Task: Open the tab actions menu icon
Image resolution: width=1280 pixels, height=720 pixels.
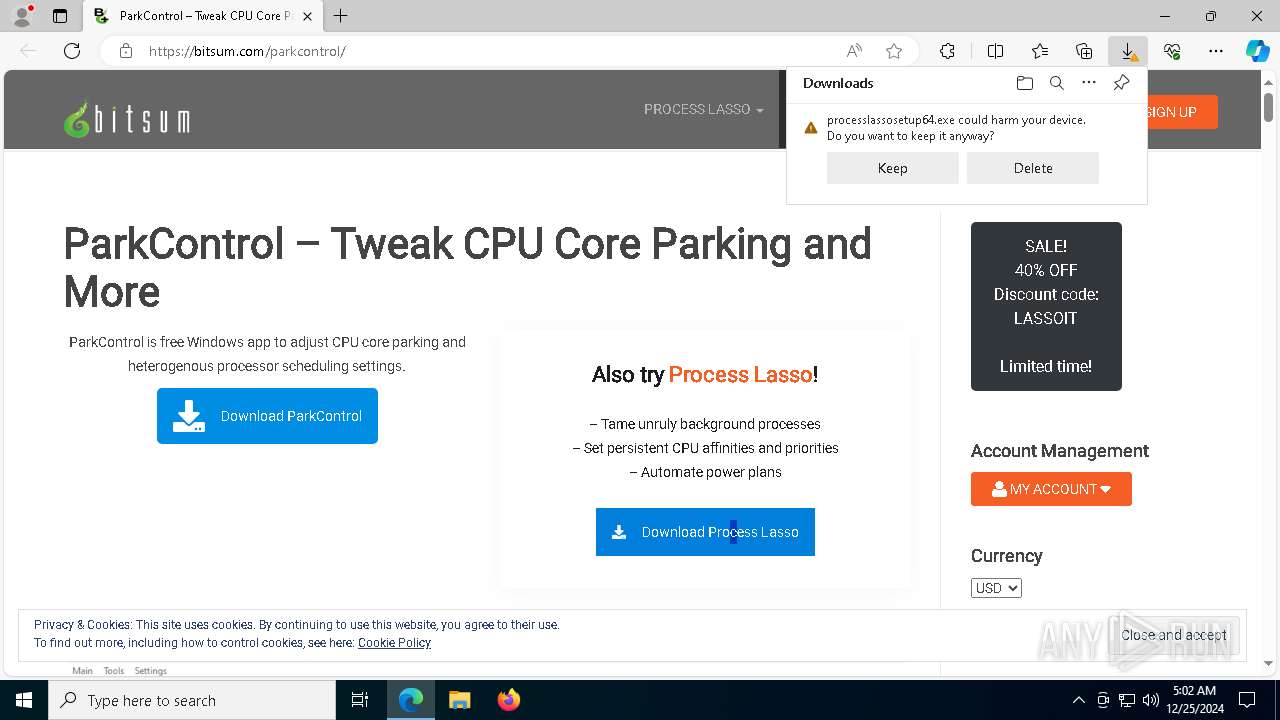Action: [x=60, y=16]
